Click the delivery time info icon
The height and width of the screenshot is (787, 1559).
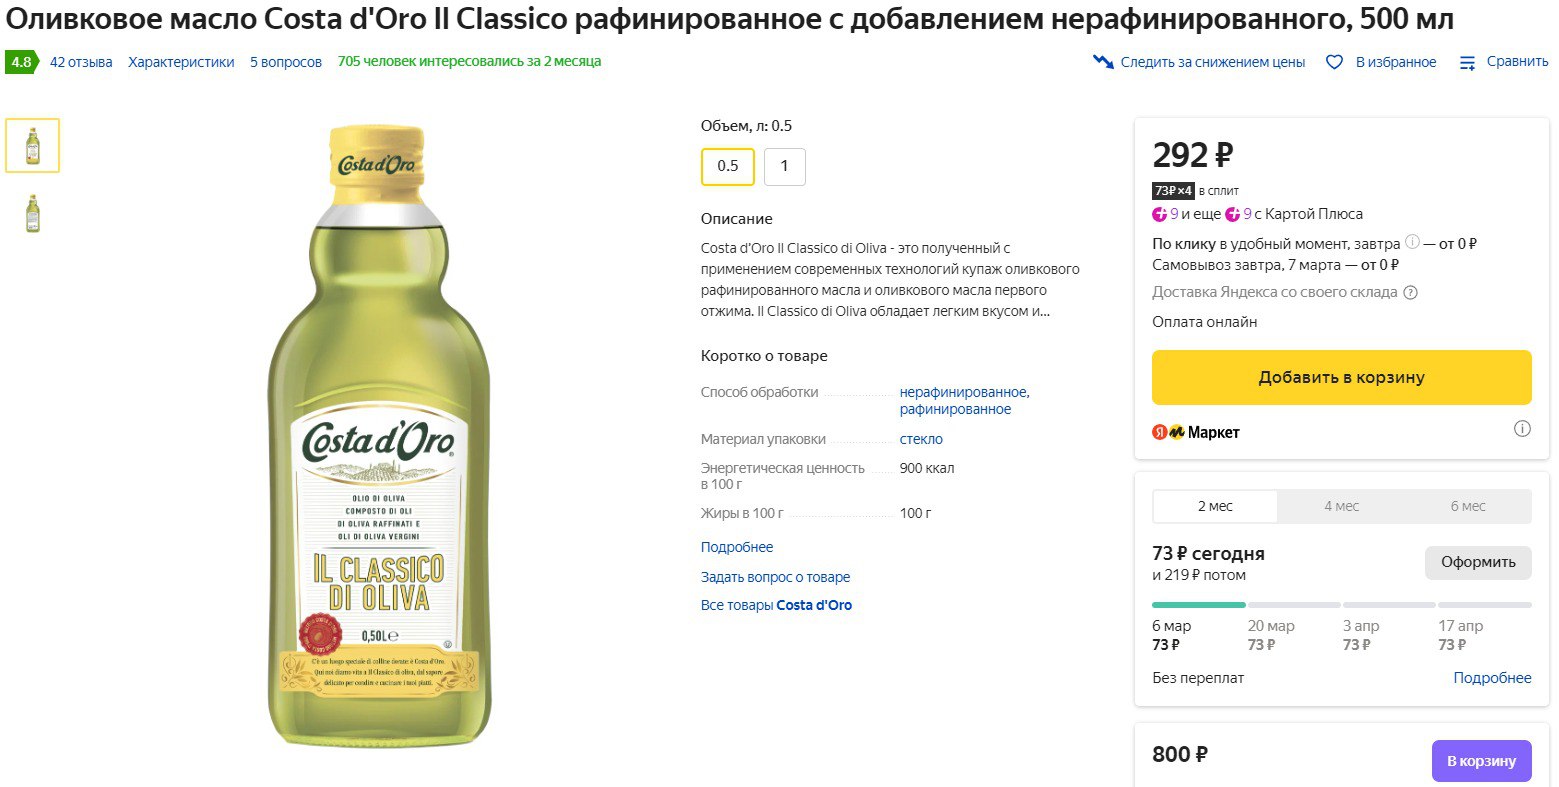[x=1412, y=242]
